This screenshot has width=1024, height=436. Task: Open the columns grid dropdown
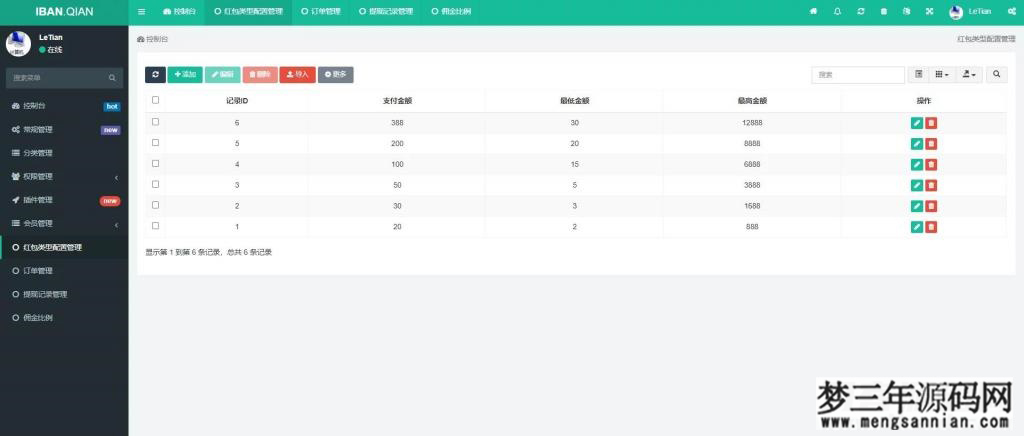coord(942,74)
